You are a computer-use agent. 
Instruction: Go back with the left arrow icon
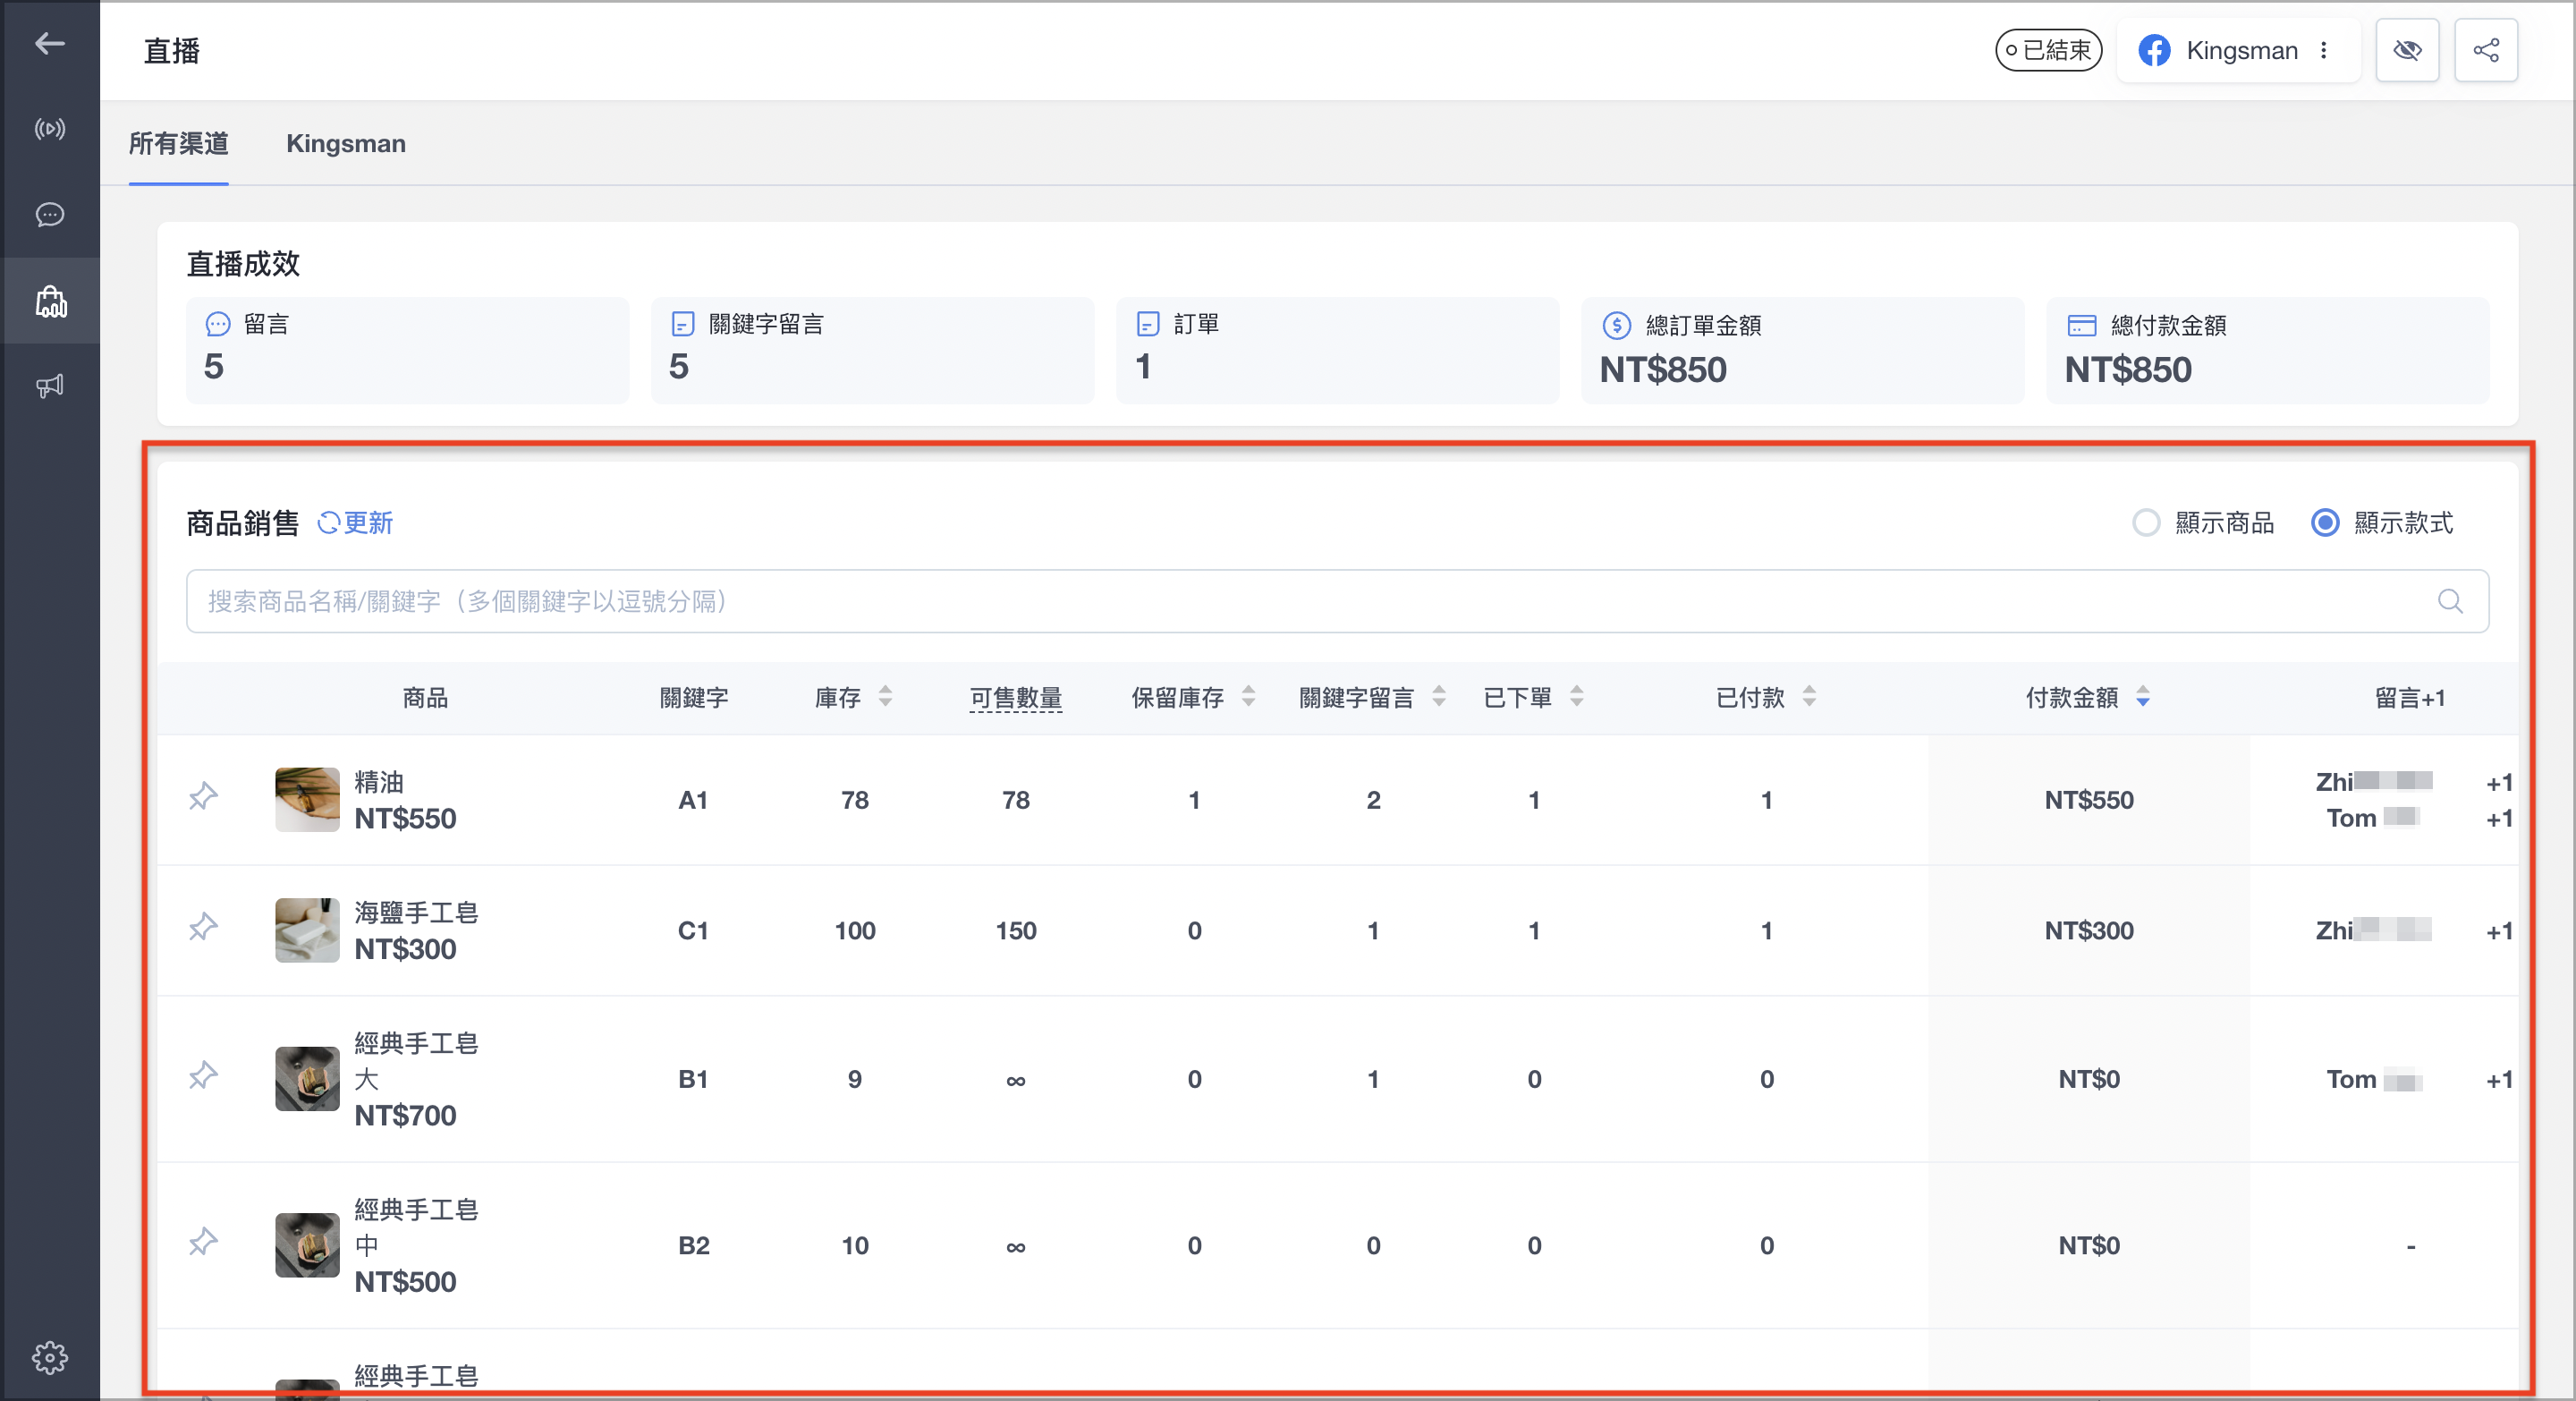coord(50,43)
